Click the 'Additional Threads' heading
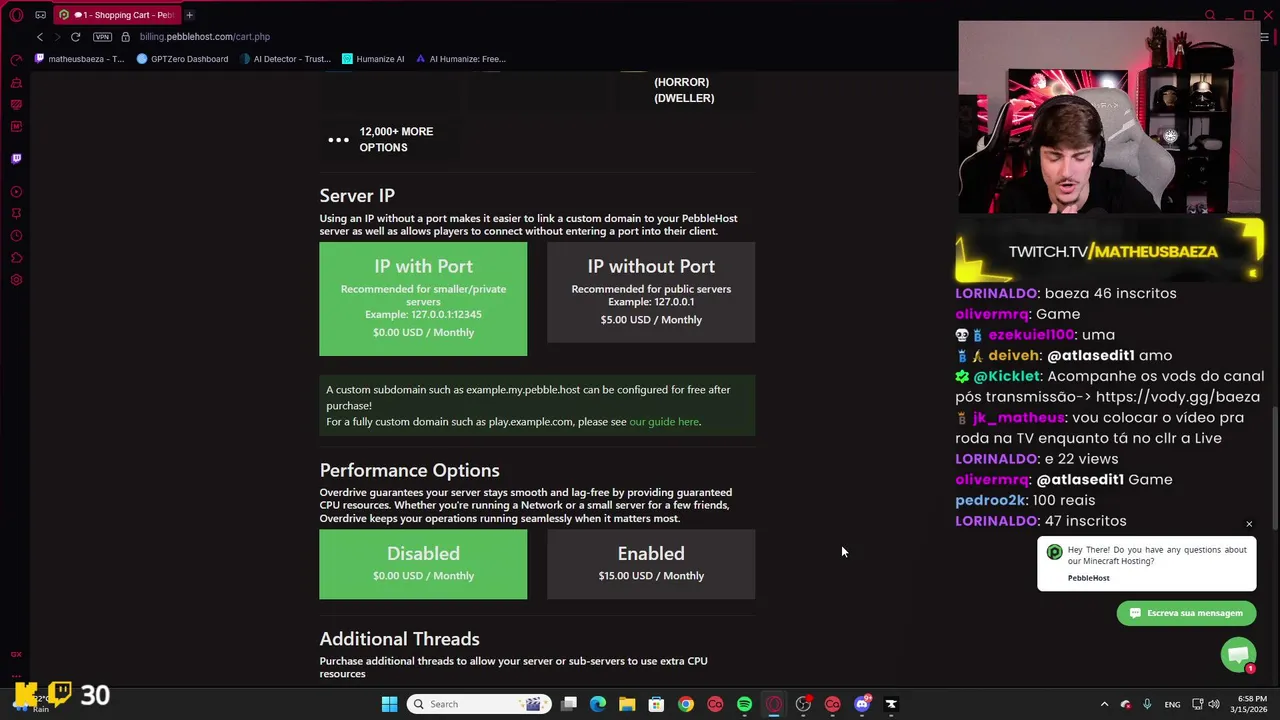Screen dimensions: 1280x720 tap(399, 639)
